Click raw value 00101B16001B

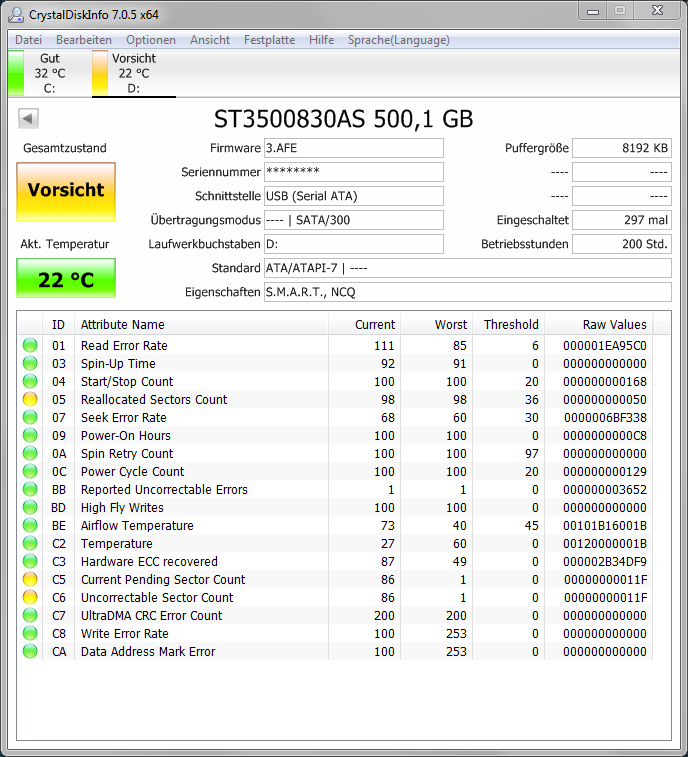coord(604,526)
